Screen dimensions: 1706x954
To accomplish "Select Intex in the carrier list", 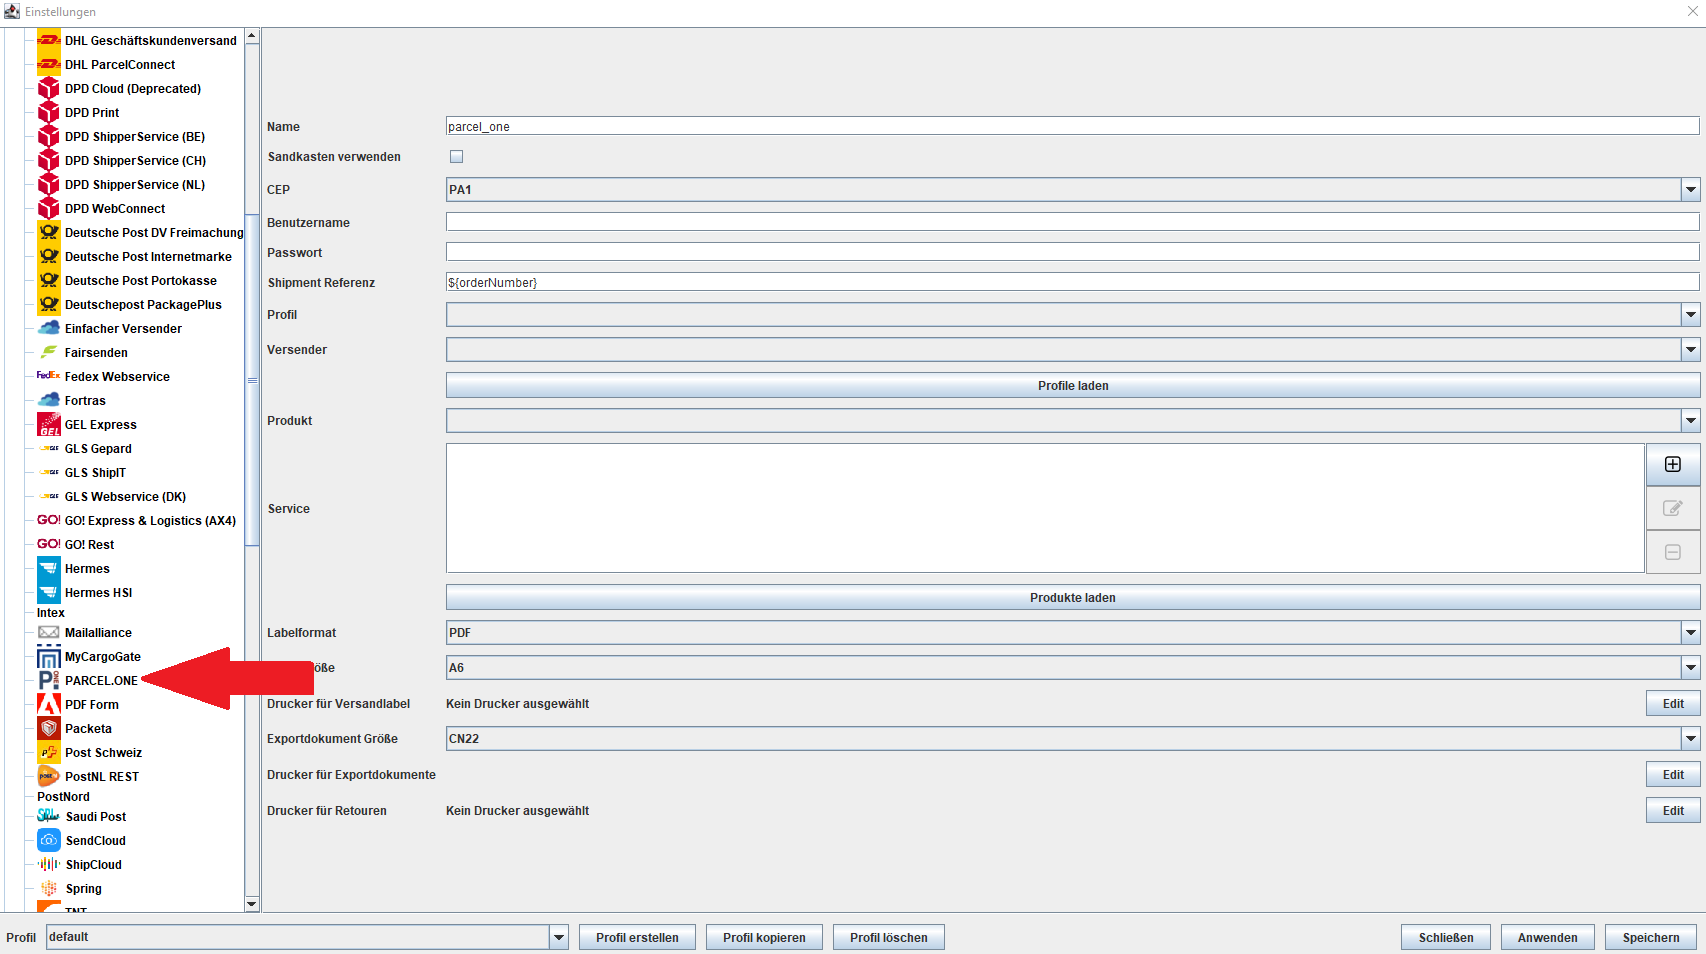I will click(x=51, y=613).
